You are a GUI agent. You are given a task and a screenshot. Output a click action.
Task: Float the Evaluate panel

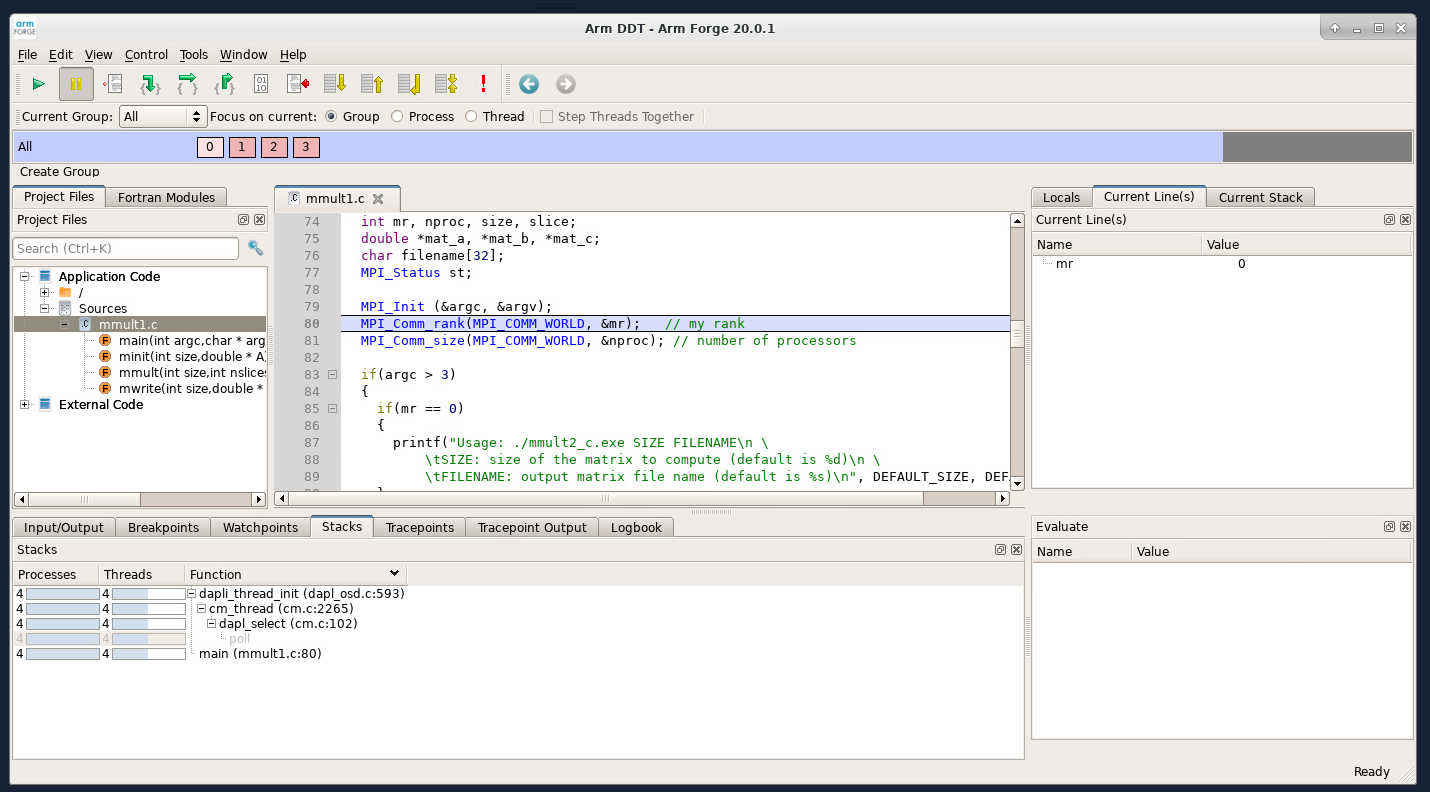(x=1389, y=527)
